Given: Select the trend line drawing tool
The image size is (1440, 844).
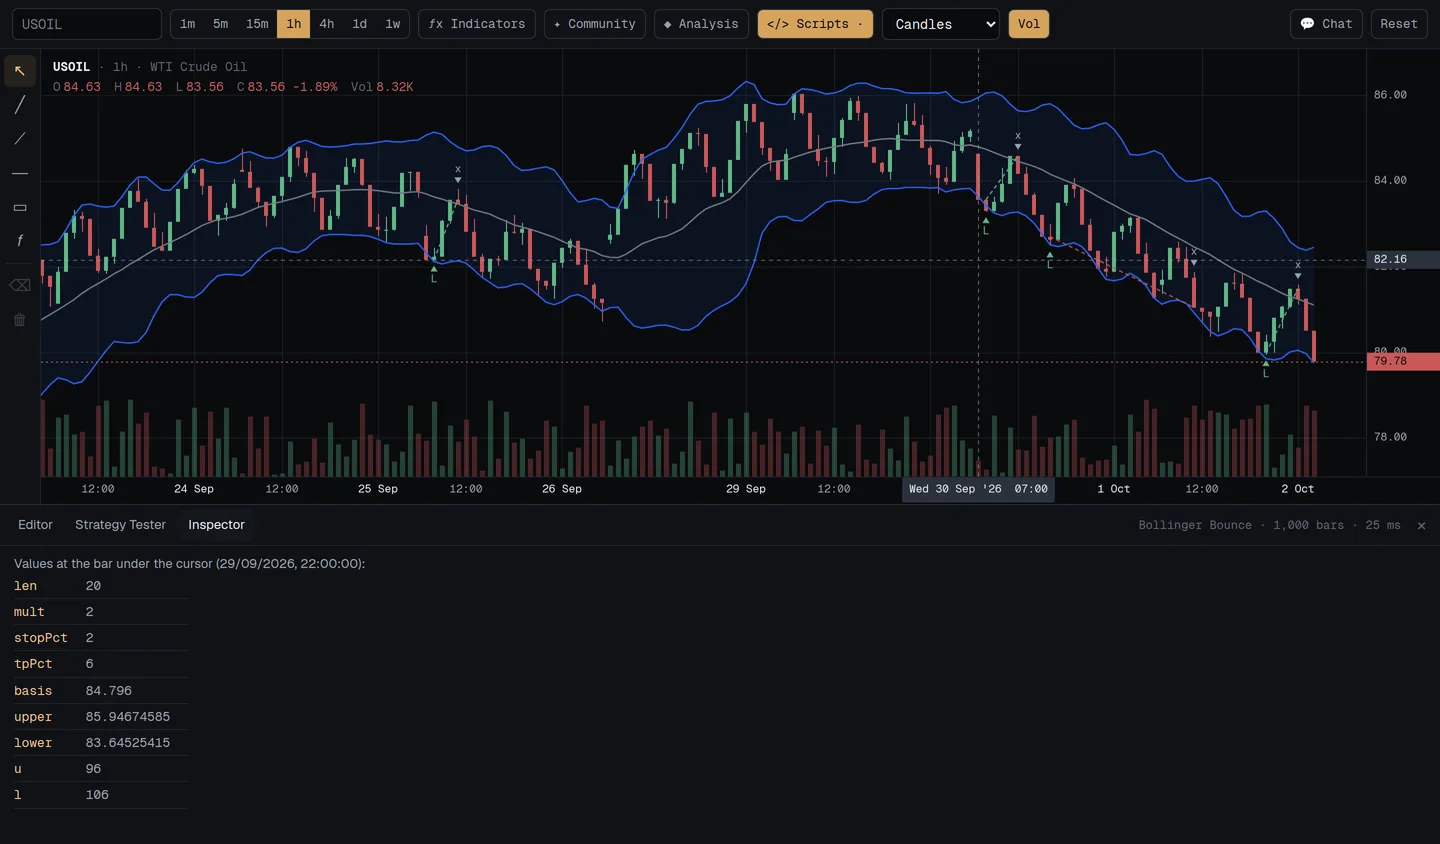Looking at the screenshot, I should click(20, 105).
